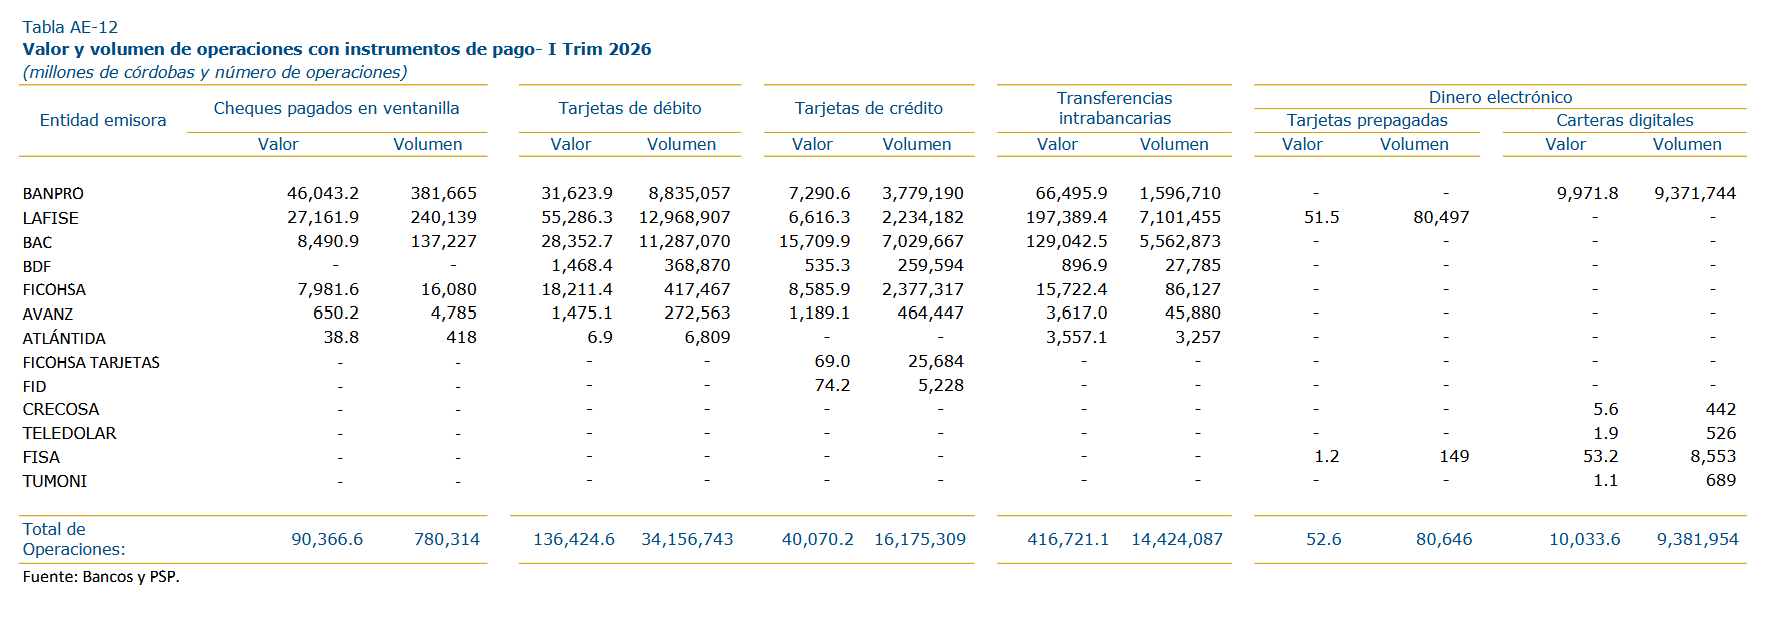This screenshot has height=620, width=1768.
Task: Click BAC credit value 15,709.9
Action: pyautogui.click(x=814, y=241)
